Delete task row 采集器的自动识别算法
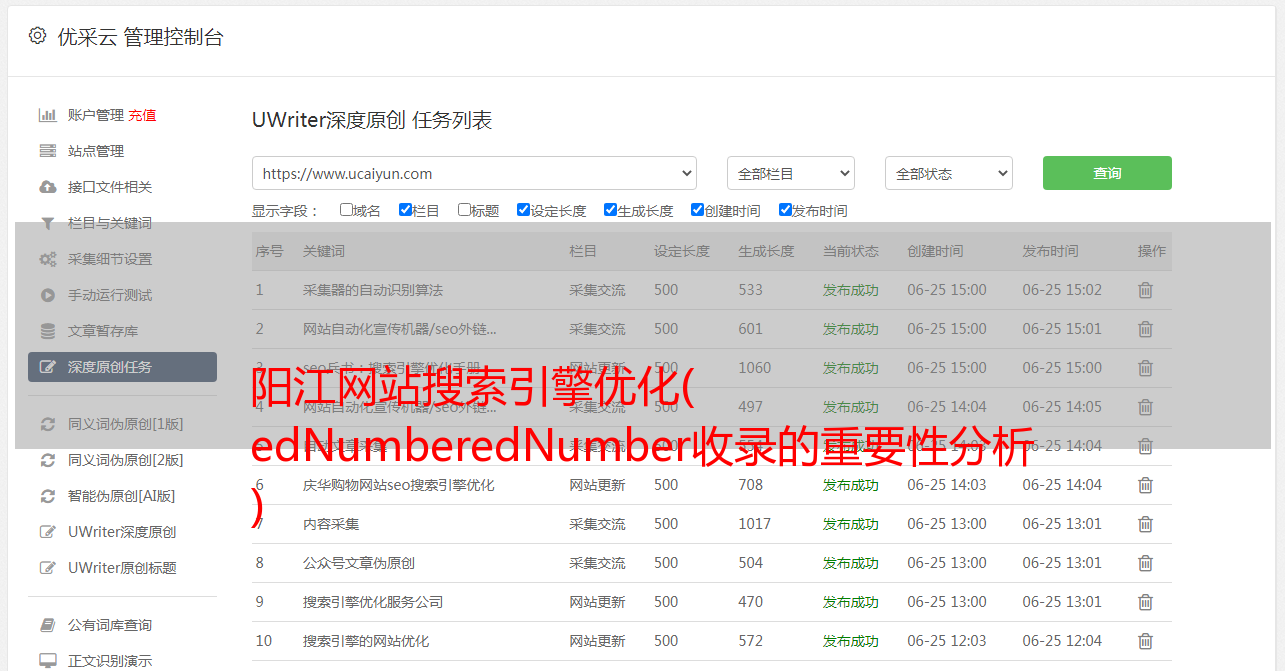This screenshot has height=671, width=1285. pyautogui.click(x=1145, y=290)
